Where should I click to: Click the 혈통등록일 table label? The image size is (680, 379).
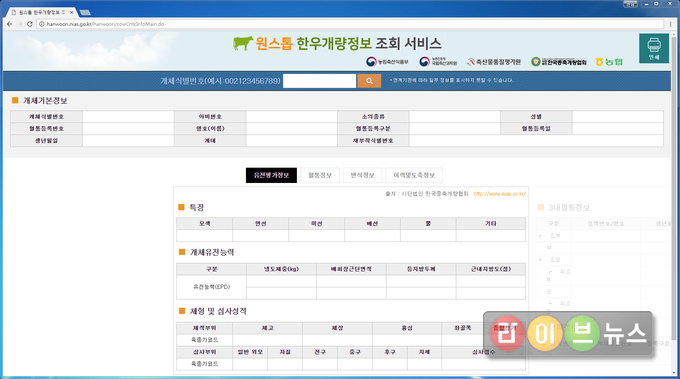point(536,129)
